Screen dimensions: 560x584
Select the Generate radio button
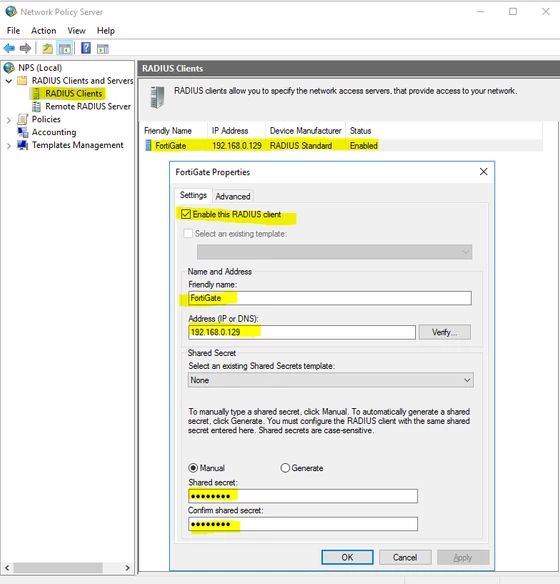tap(285, 468)
